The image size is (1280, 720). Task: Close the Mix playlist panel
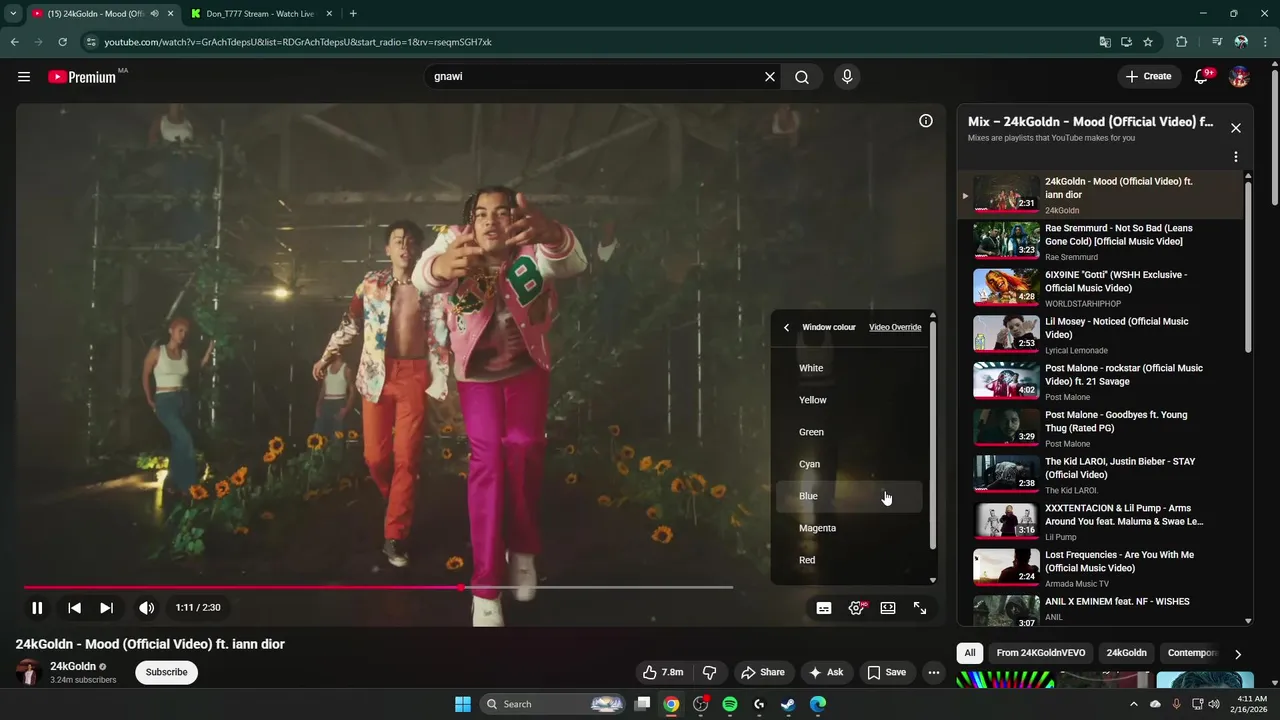coord(1236,128)
